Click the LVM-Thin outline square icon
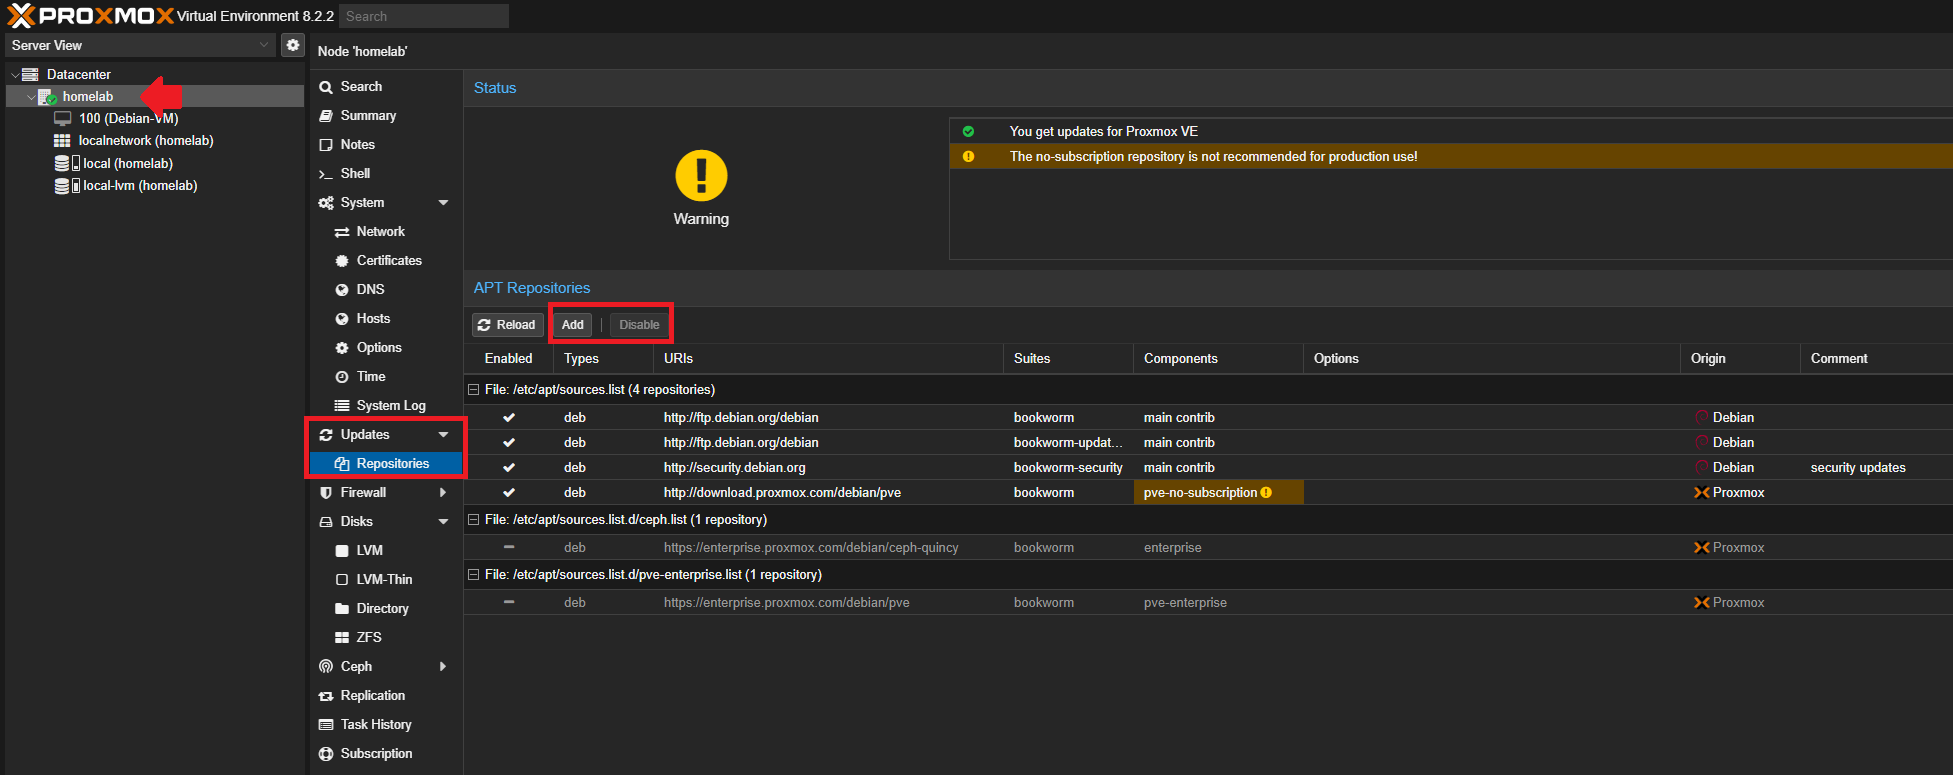Image resolution: width=1953 pixels, height=775 pixels. coord(342,580)
